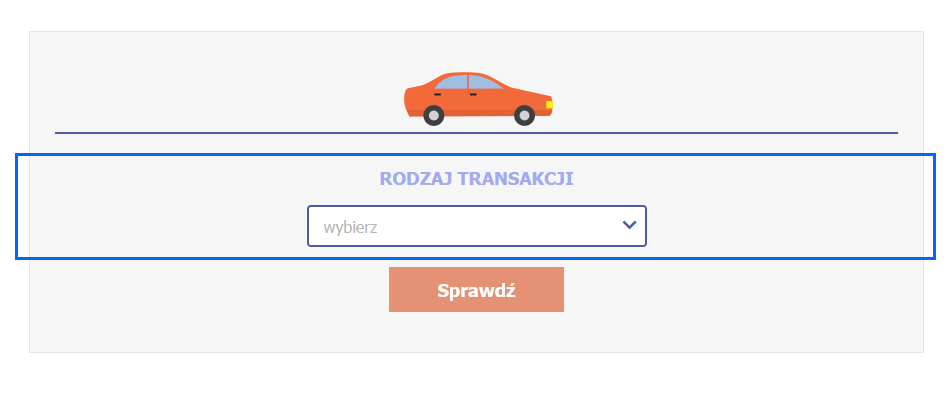
Task: Click the car's front side window
Action: pos(484,82)
